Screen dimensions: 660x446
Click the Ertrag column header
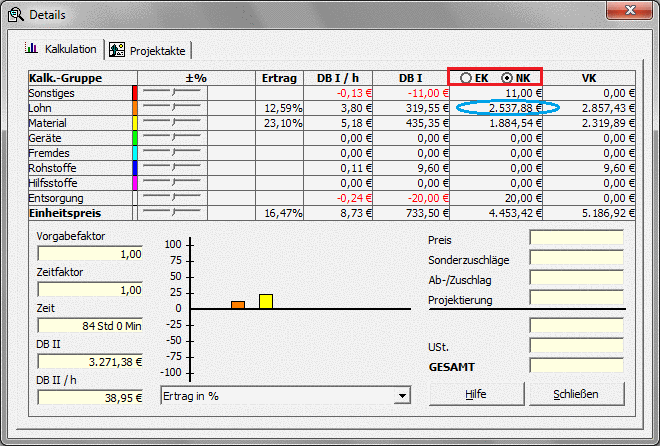[279, 78]
